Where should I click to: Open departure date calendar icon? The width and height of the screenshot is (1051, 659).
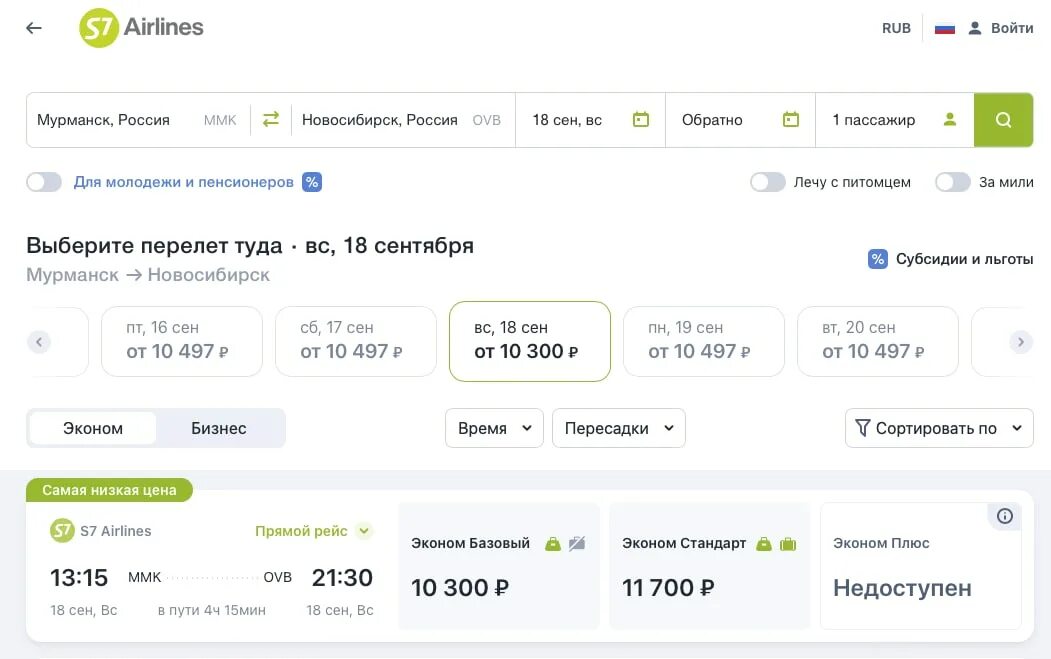pos(641,119)
